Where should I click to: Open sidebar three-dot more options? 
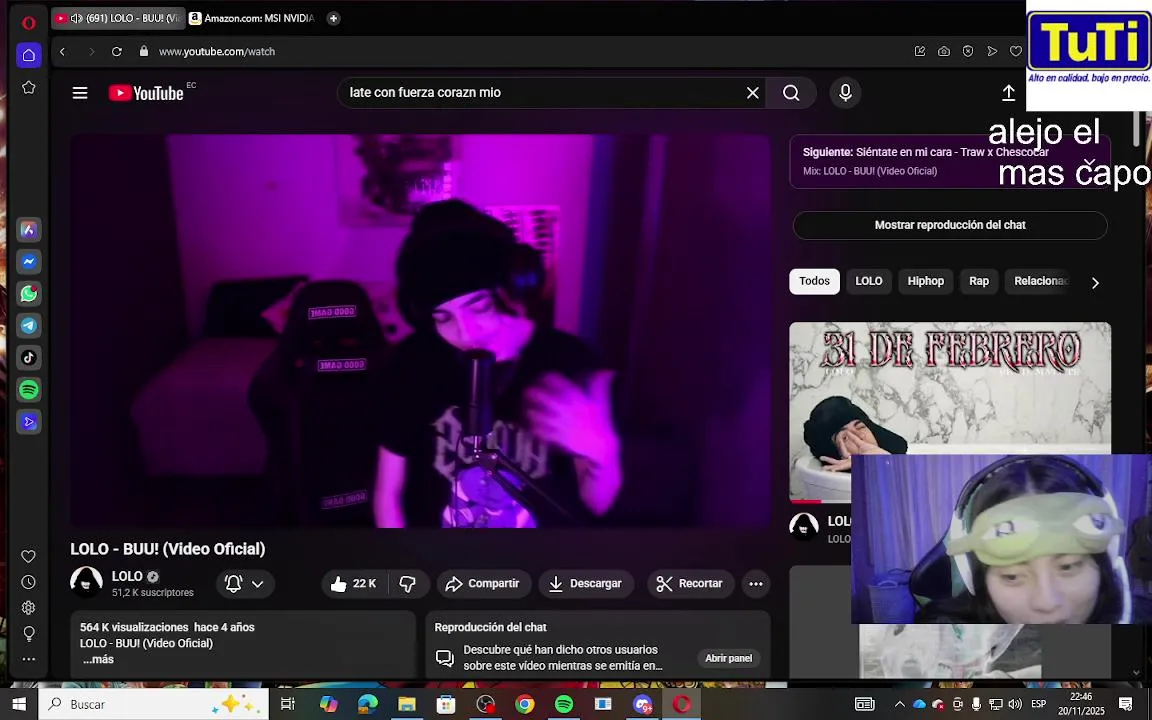(29, 659)
